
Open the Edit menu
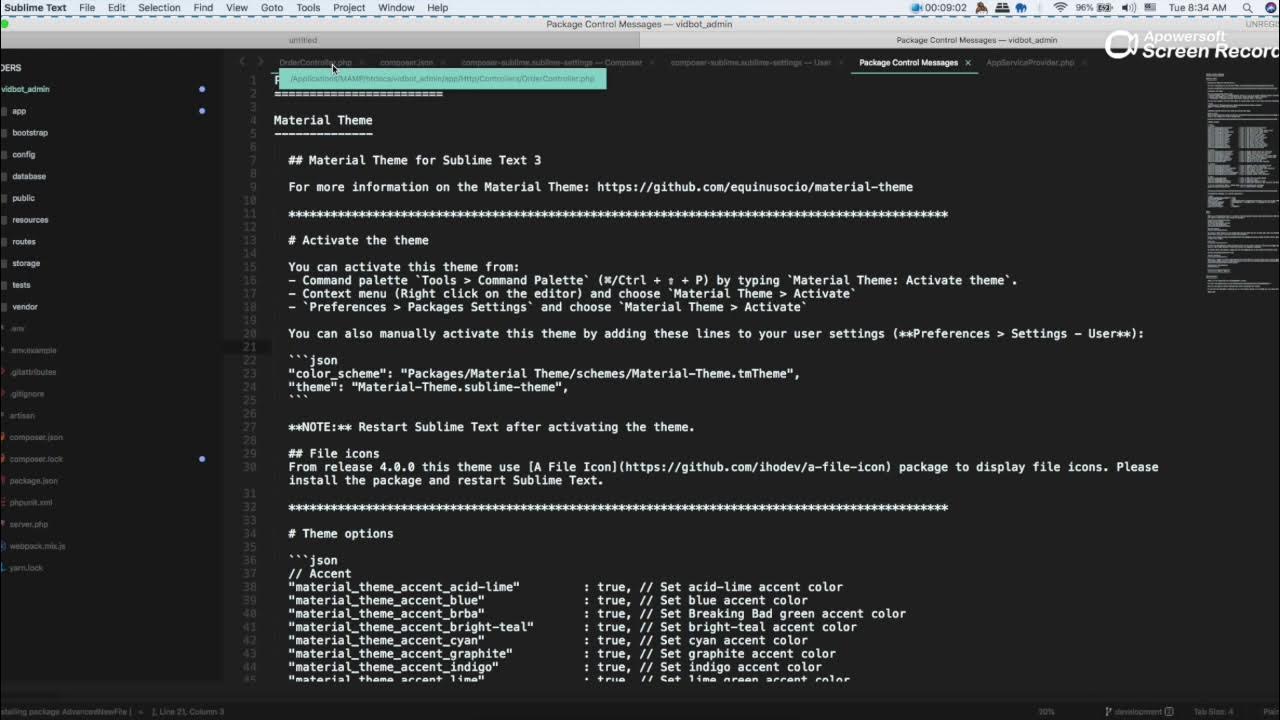[117, 7]
